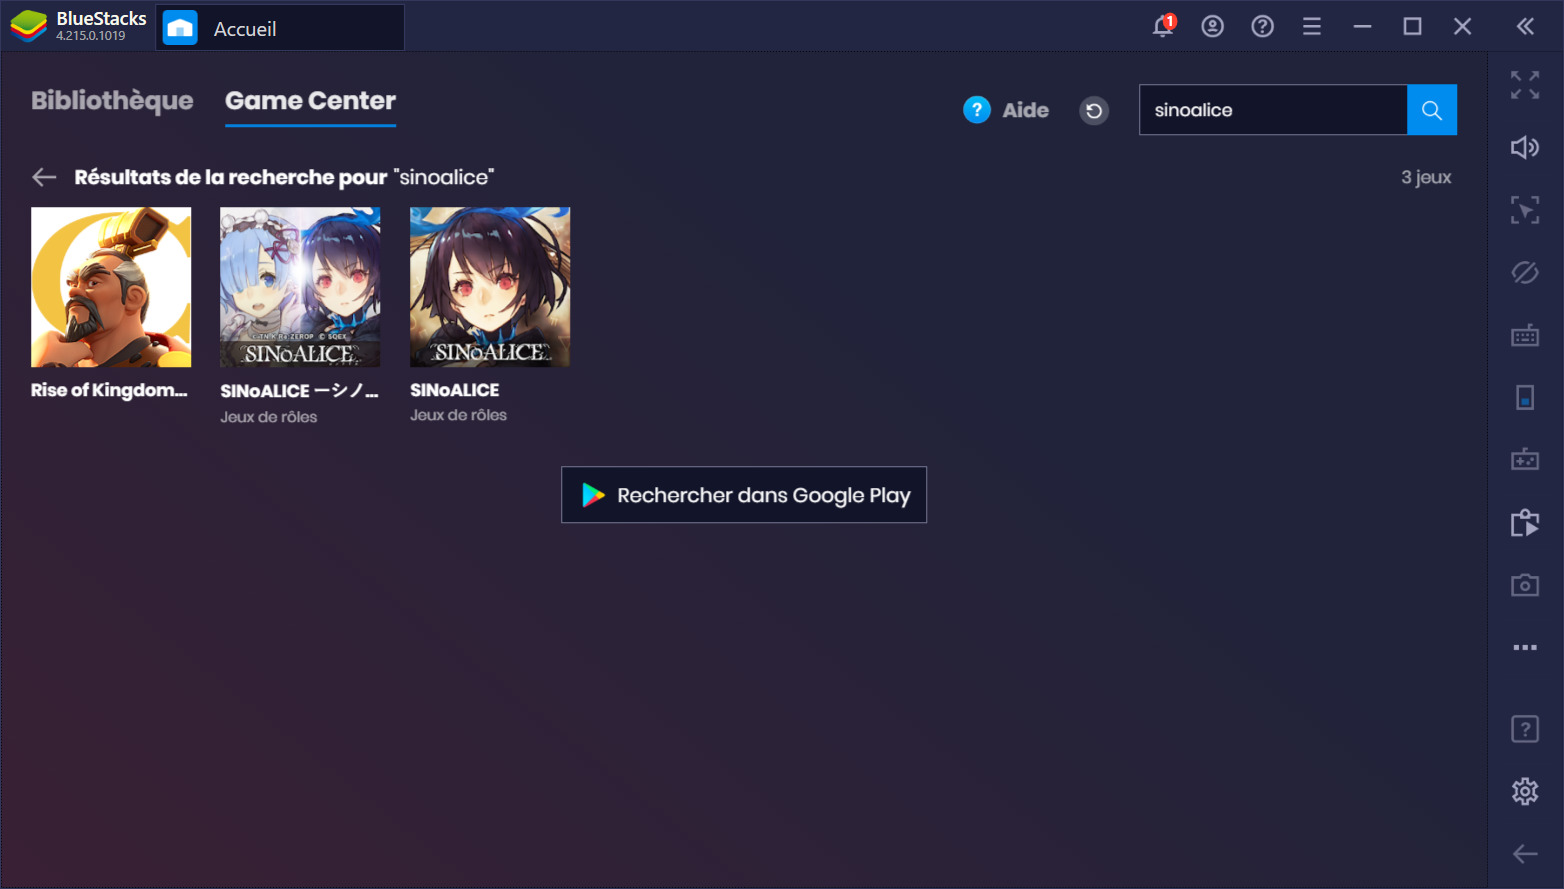The height and width of the screenshot is (889, 1564).
Task: Click Rechercher dans Google Play button
Action: click(744, 495)
